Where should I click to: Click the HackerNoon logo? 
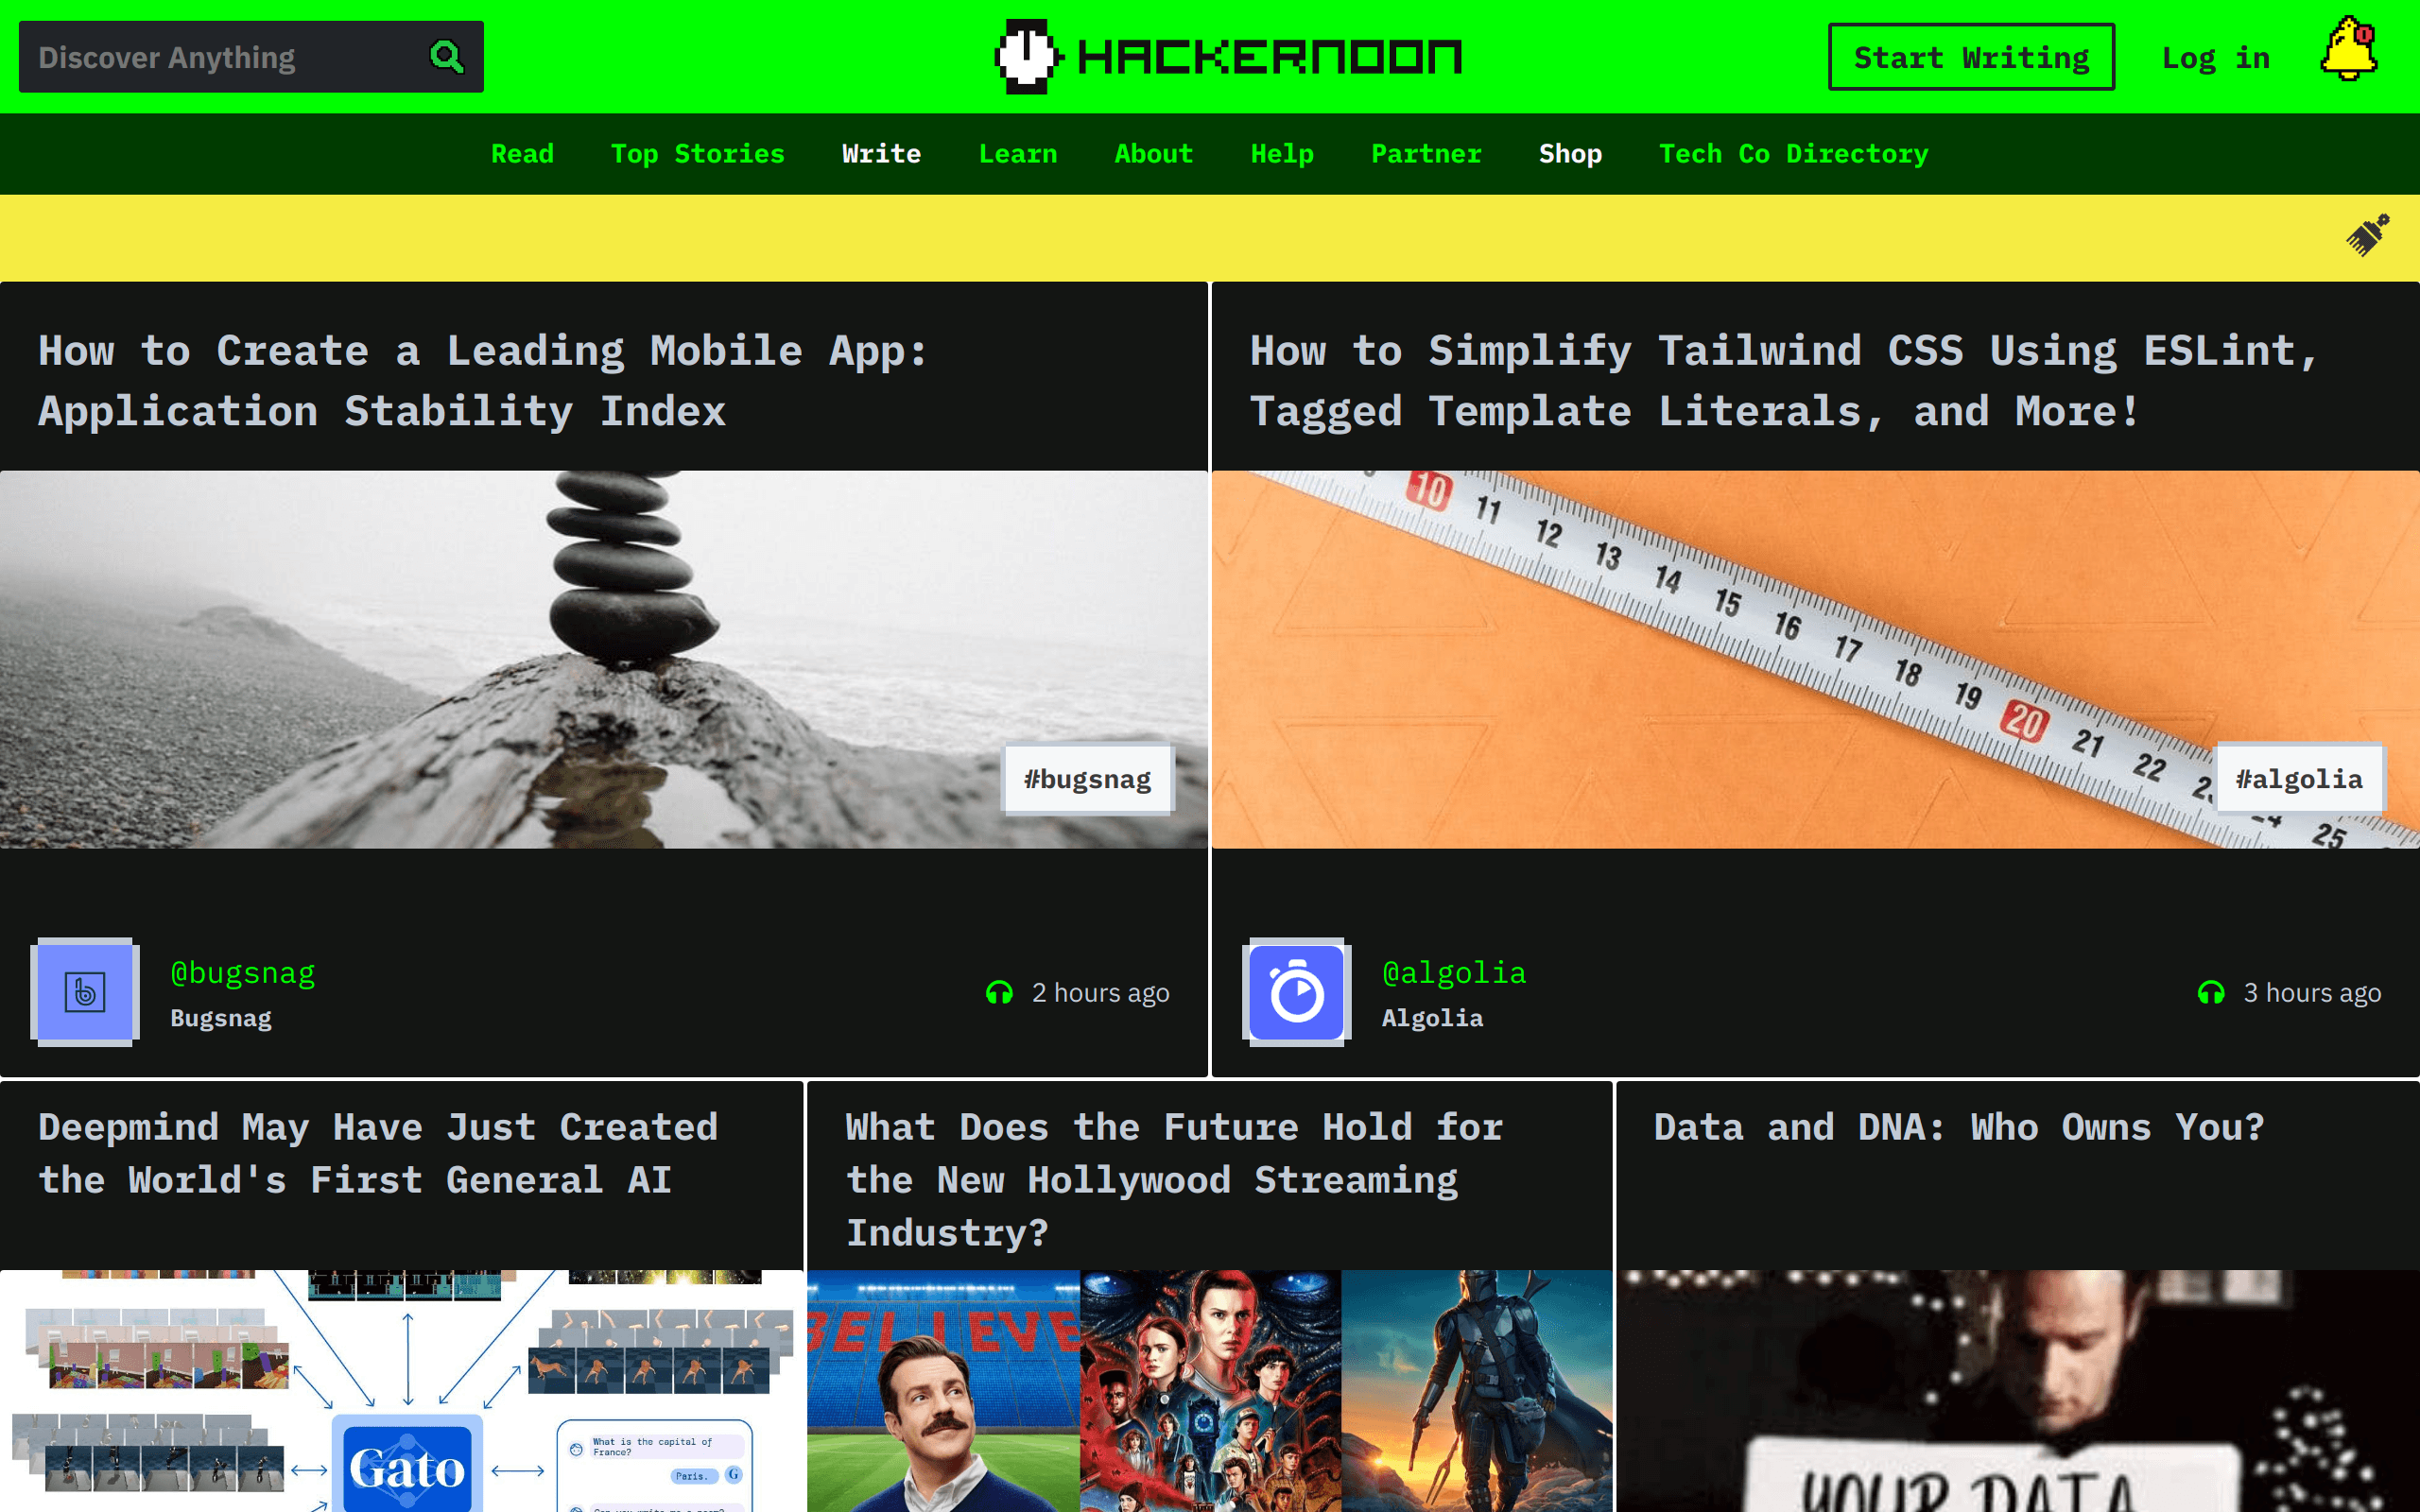tap(1229, 56)
